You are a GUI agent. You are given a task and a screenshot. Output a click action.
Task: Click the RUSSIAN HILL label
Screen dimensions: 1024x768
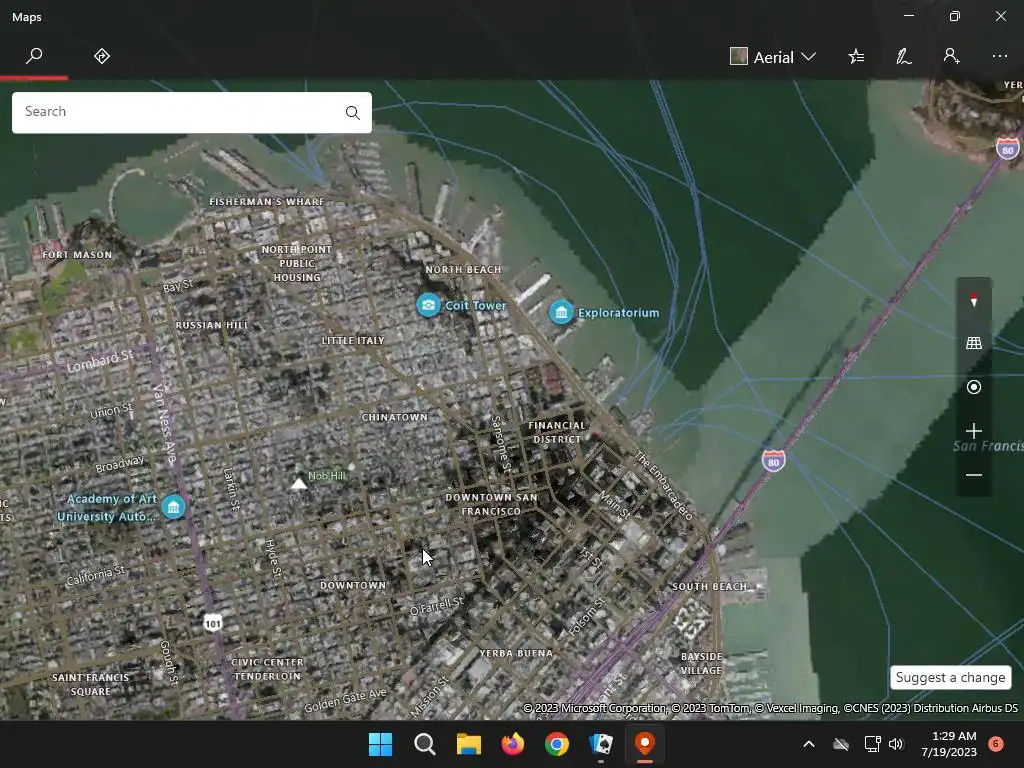[x=212, y=325]
